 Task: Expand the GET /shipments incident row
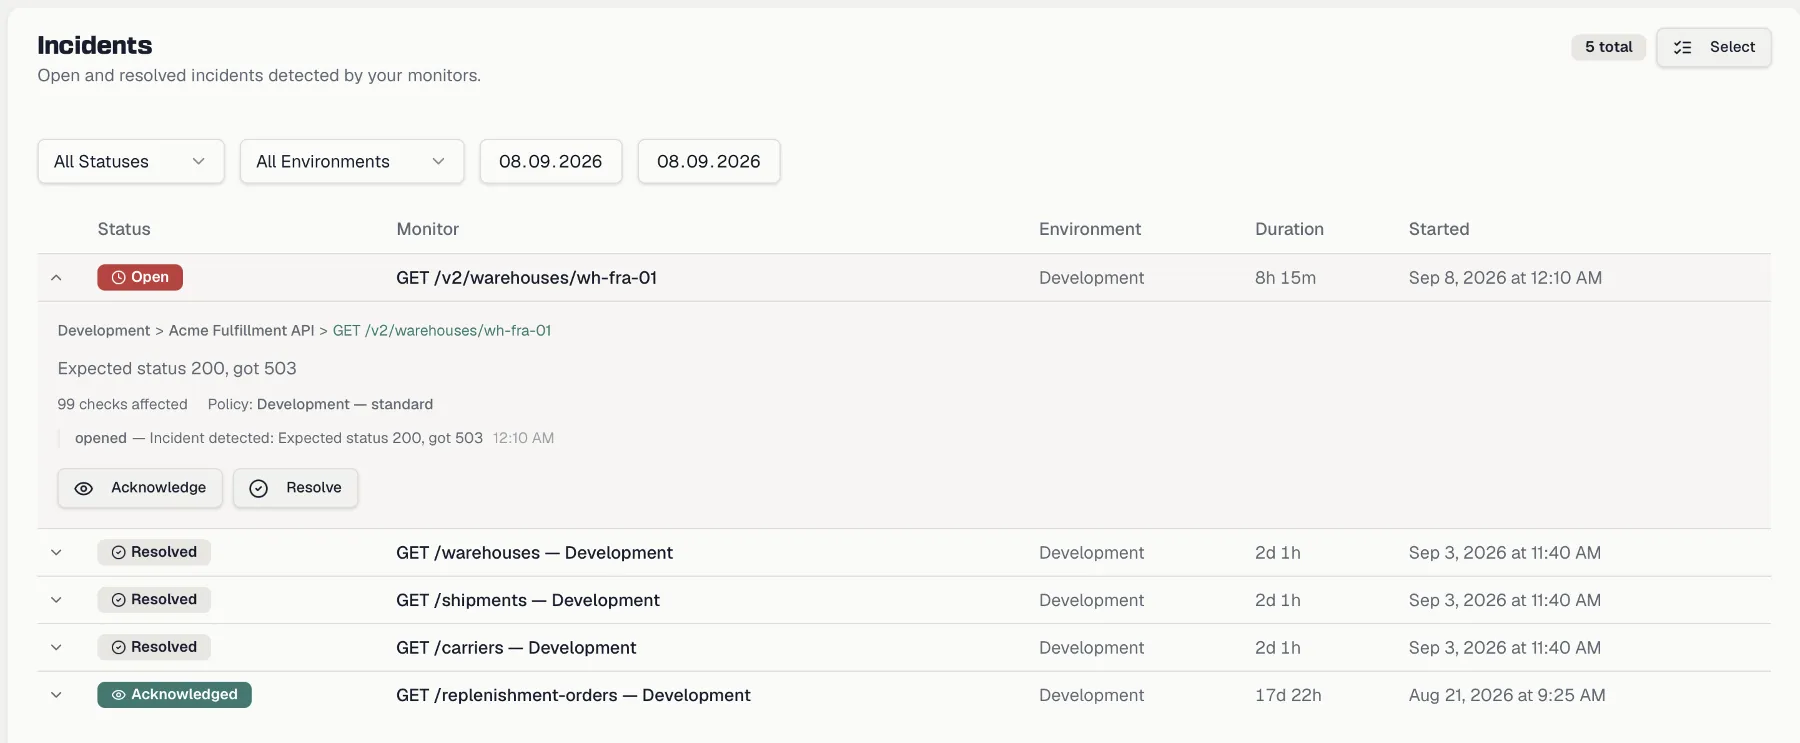coord(56,600)
